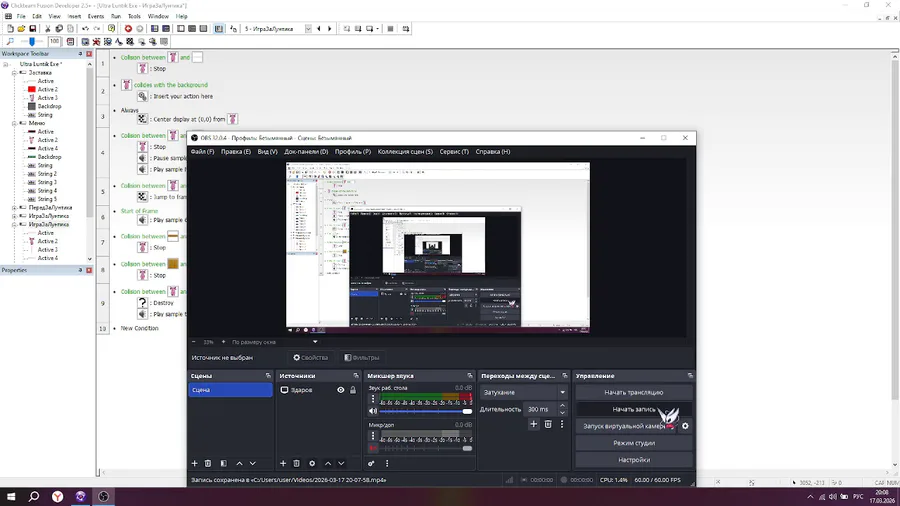Open the Windows Start menu

click(11, 496)
